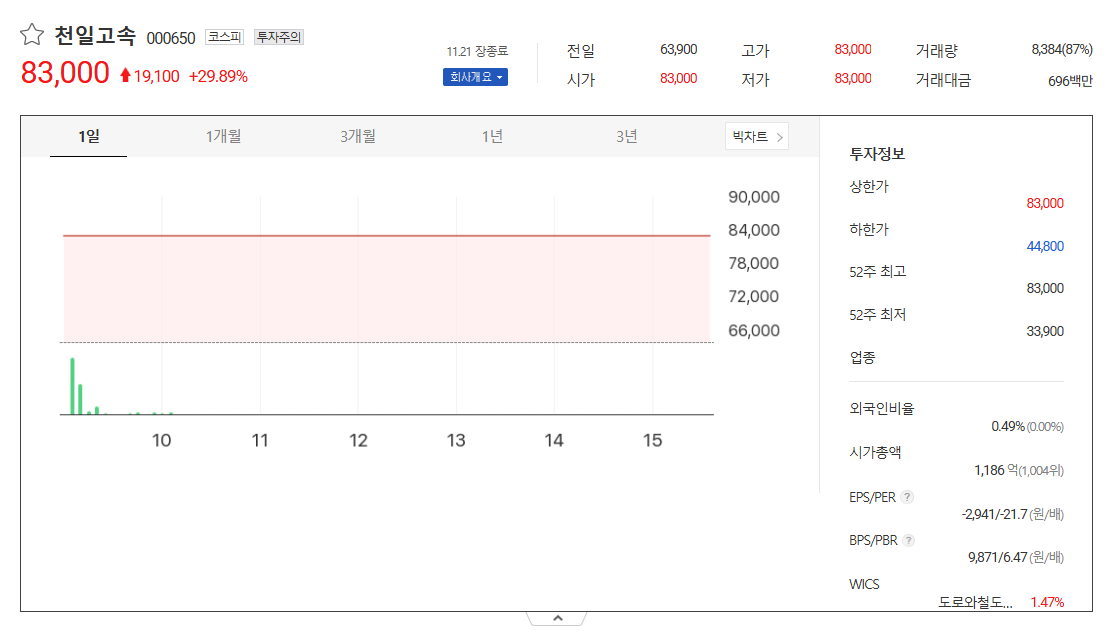This screenshot has width=1117, height=635.
Task: Select the 1일 chart tab
Action: [x=88, y=136]
